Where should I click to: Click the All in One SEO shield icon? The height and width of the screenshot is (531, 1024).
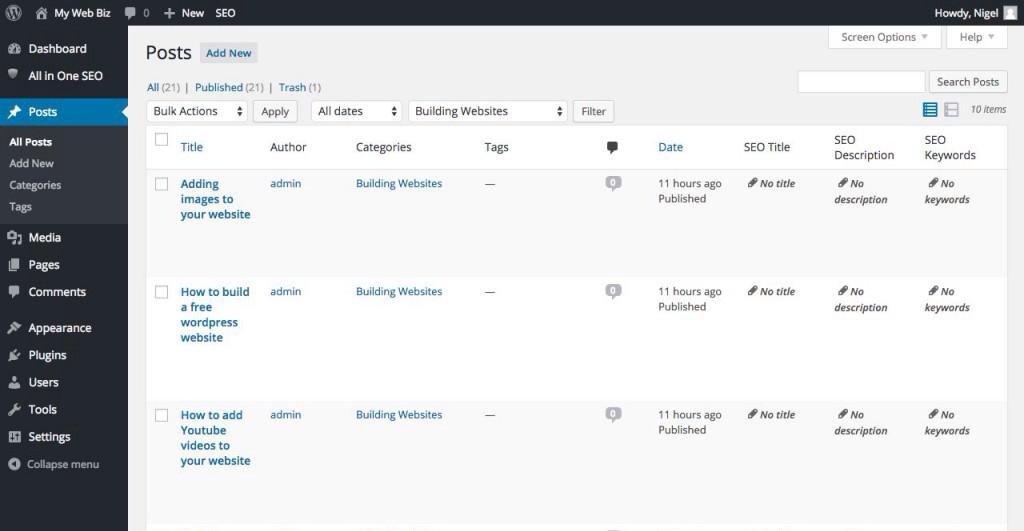[x=13, y=74]
